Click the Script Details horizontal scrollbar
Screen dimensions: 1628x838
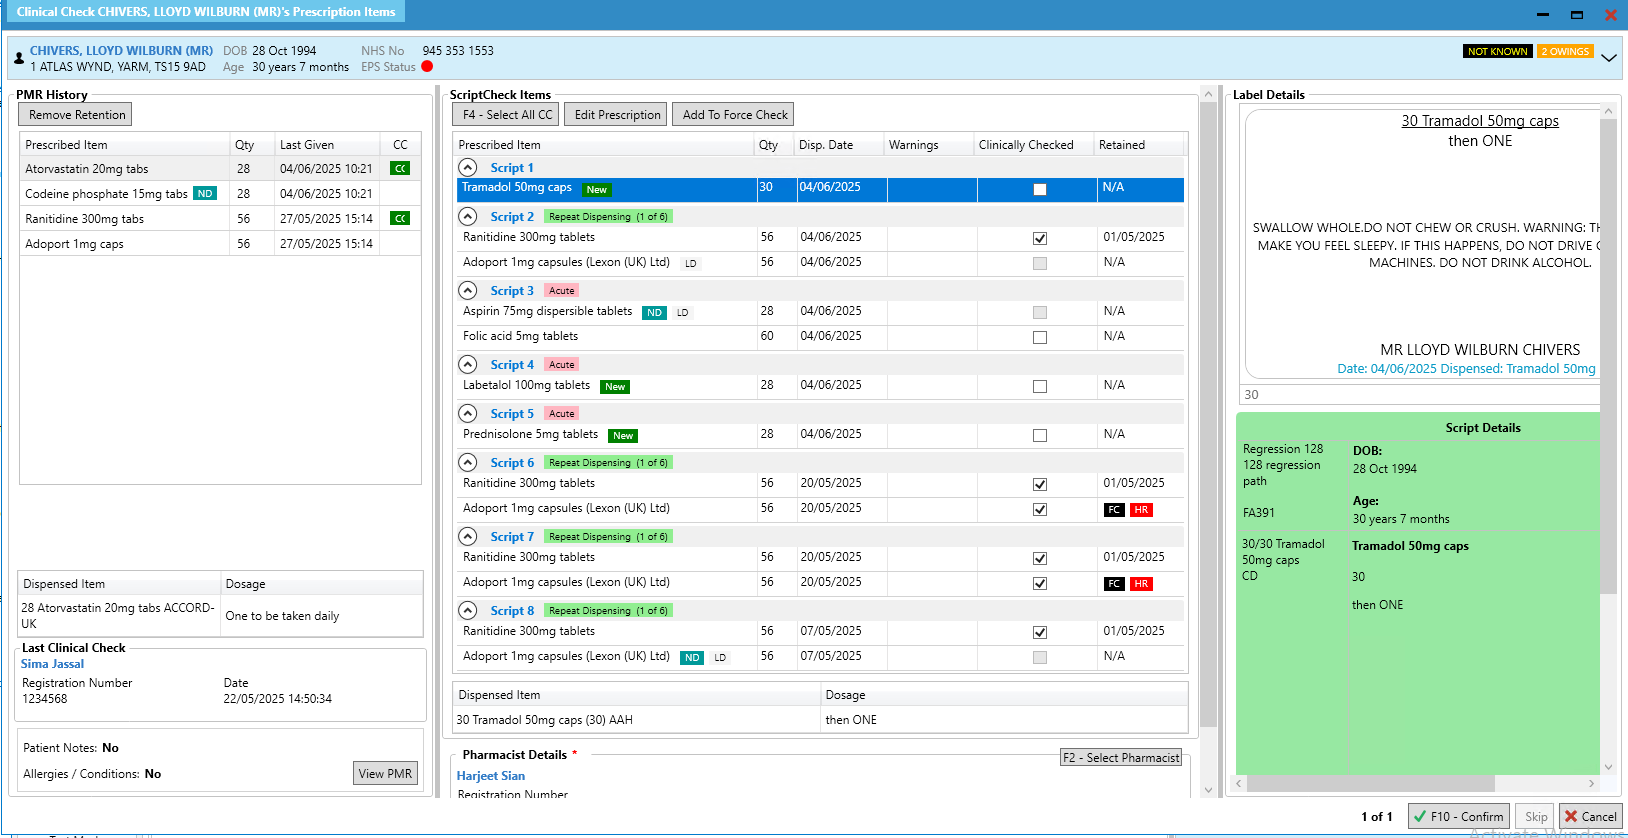coord(1417,783)
